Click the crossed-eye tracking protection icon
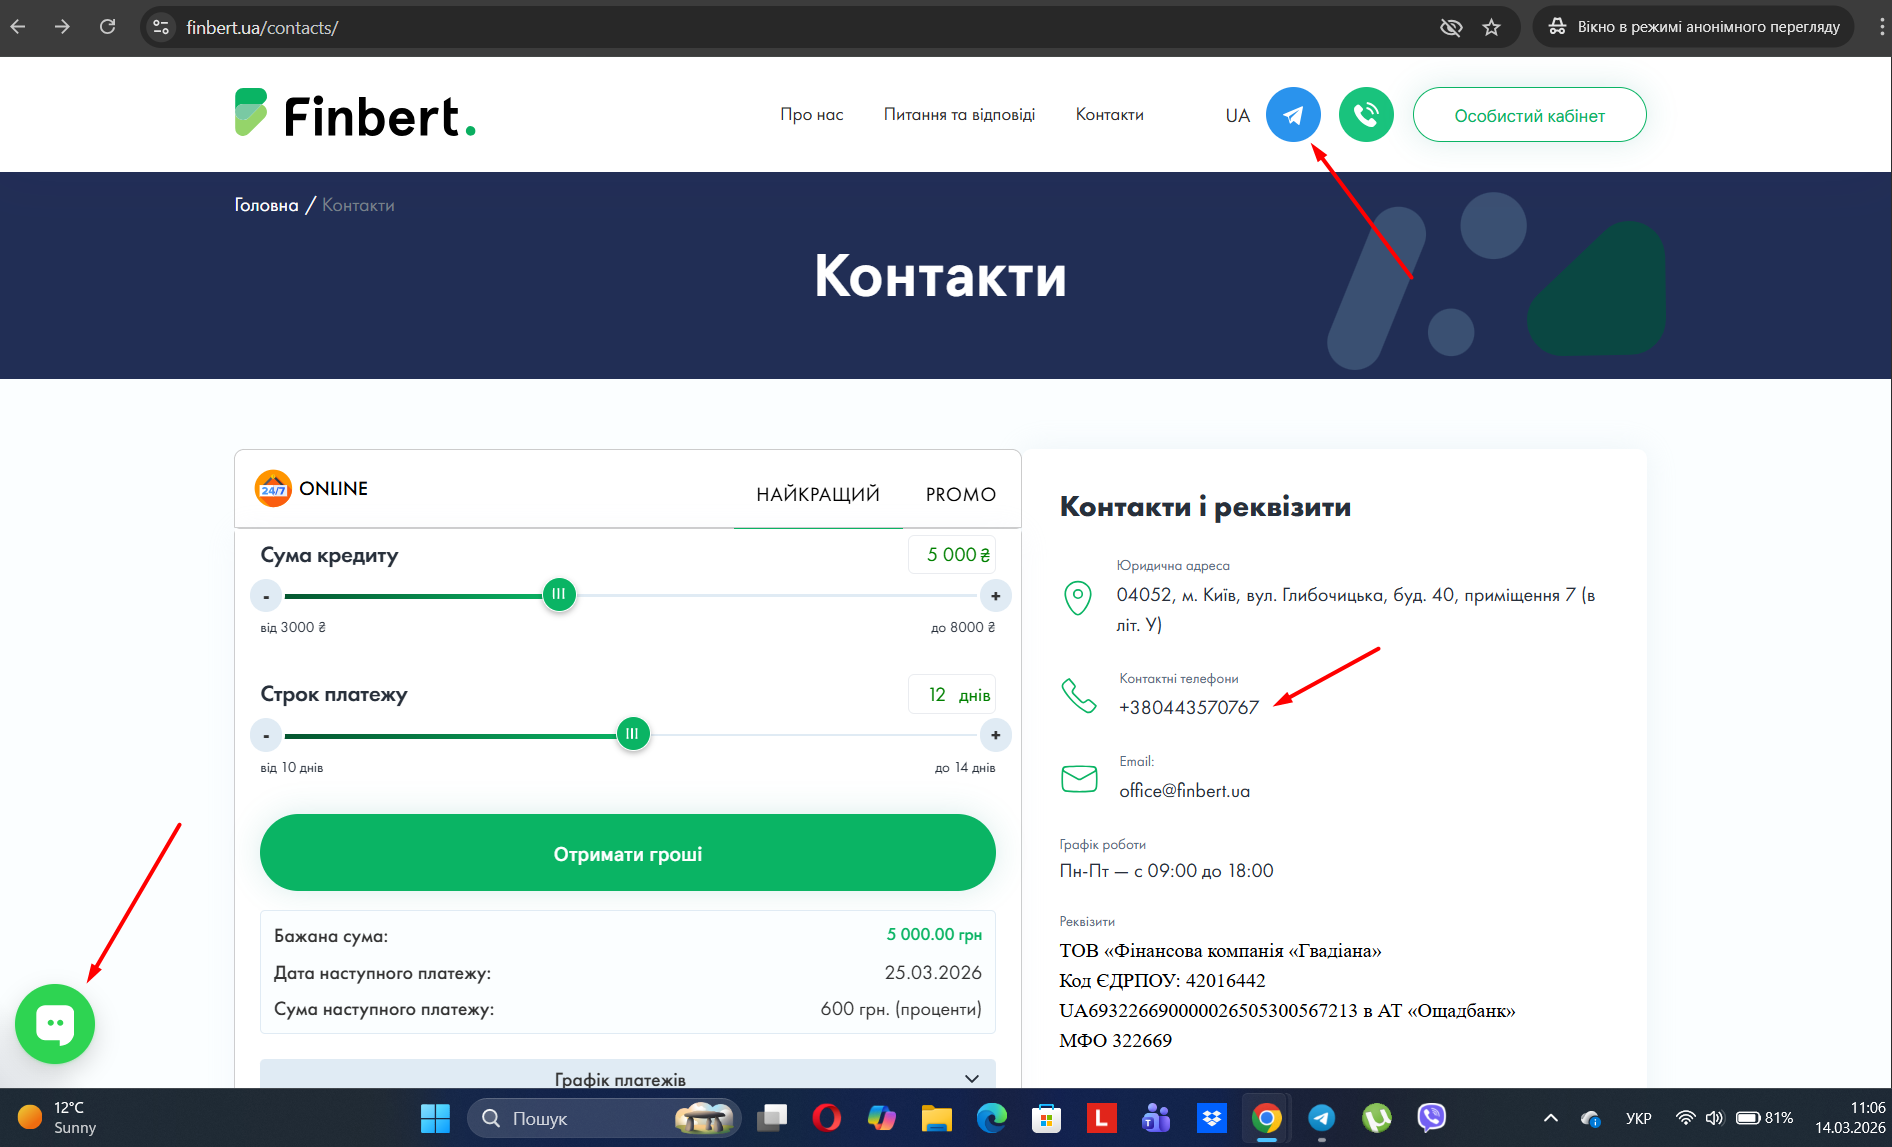 (1451, 27)
